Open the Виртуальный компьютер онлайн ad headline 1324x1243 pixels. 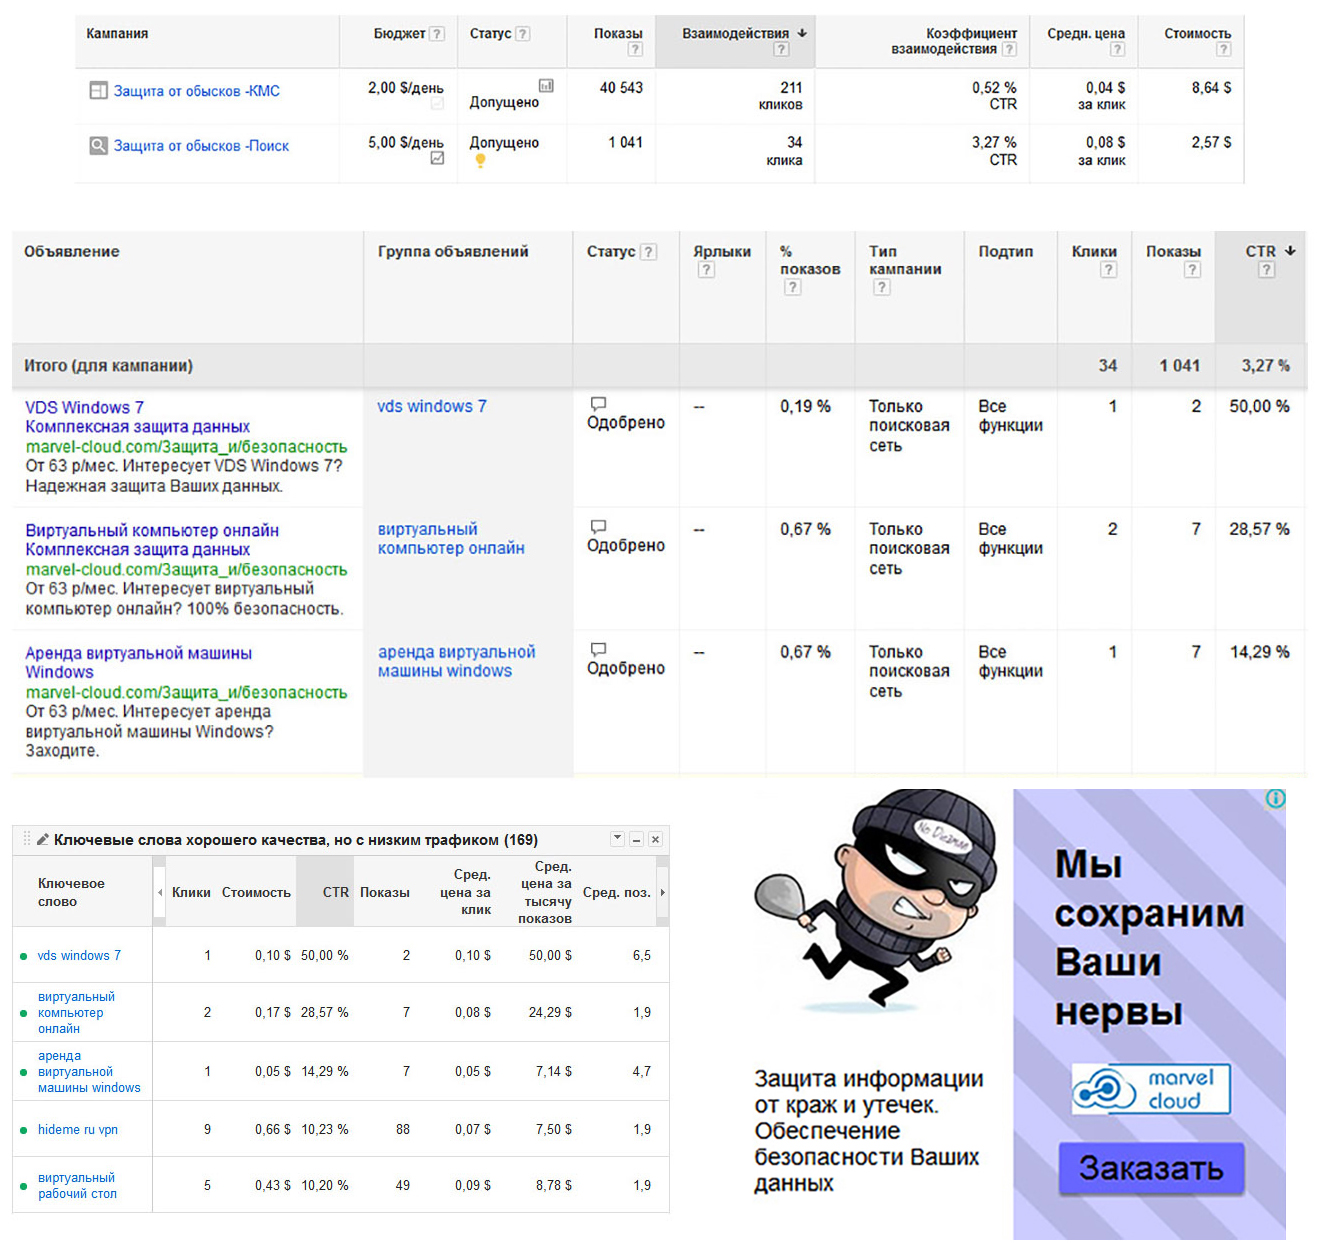pos(152,531)
